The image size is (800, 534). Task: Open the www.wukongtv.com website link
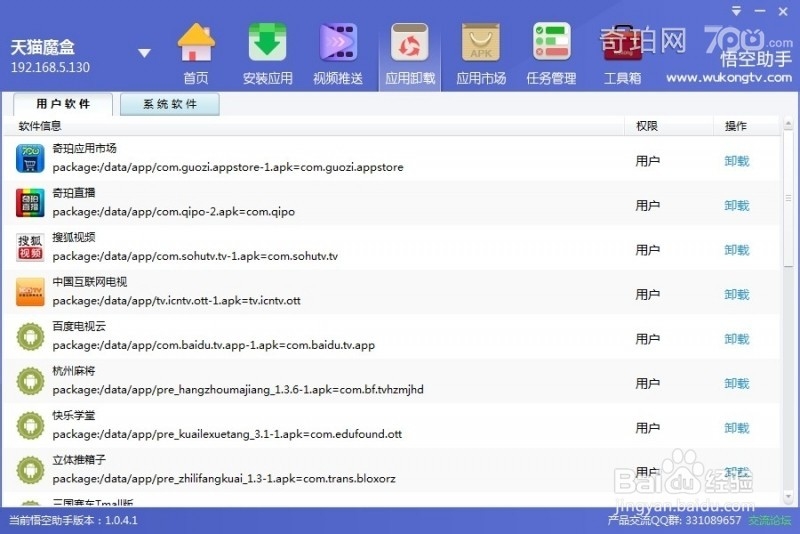729,78
